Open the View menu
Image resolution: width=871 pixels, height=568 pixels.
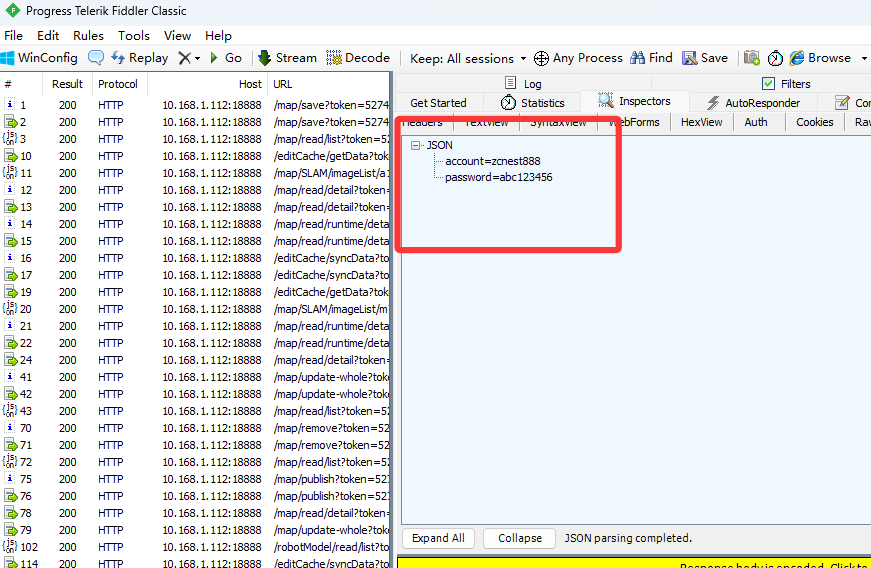point(177,36)
